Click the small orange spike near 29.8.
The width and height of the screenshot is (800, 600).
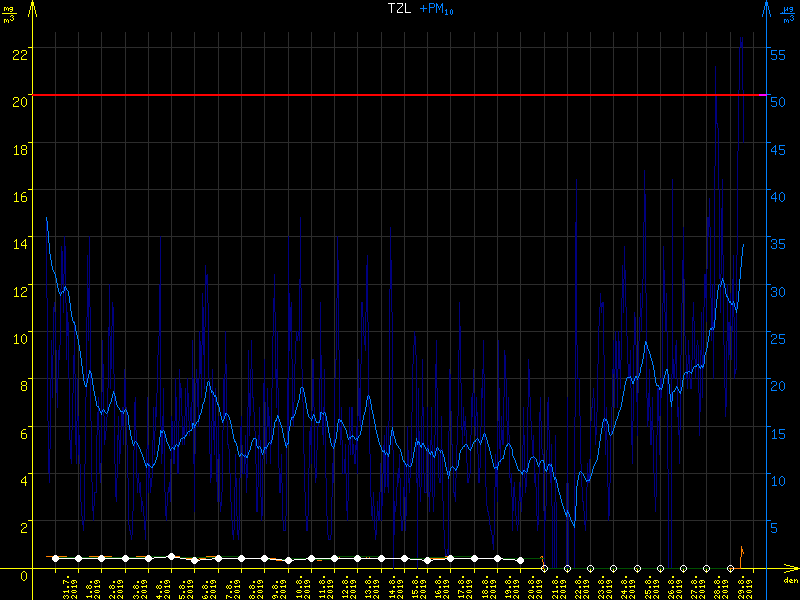741,551
